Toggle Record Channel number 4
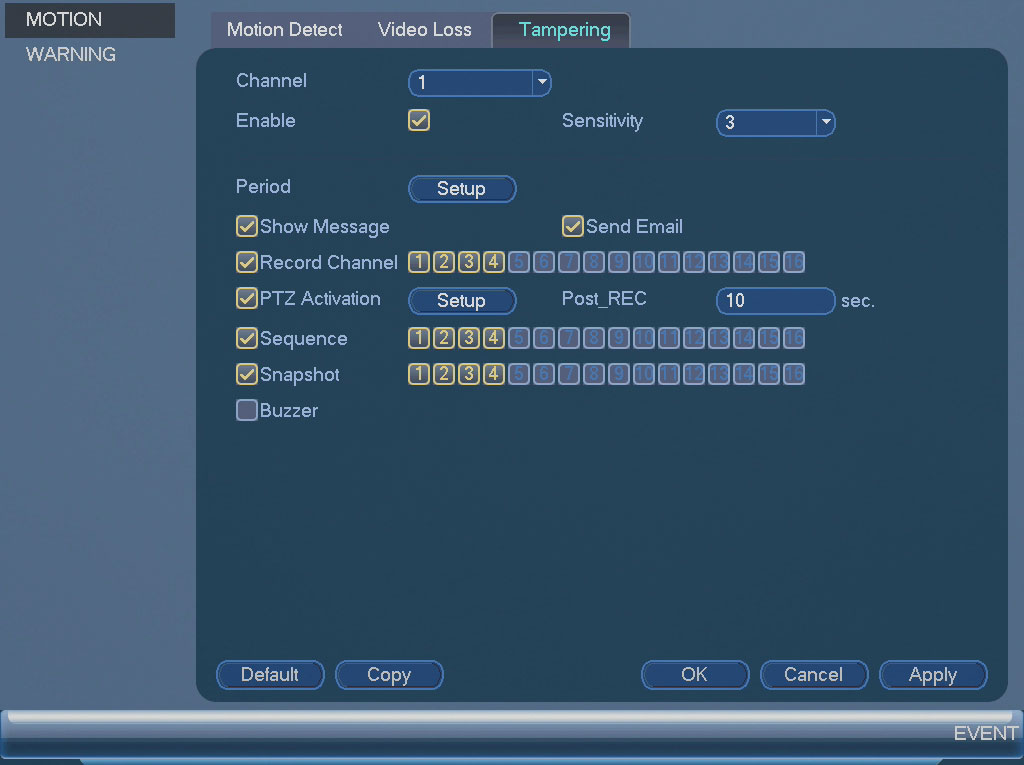Screen dimensions: 1024x765 494,262
